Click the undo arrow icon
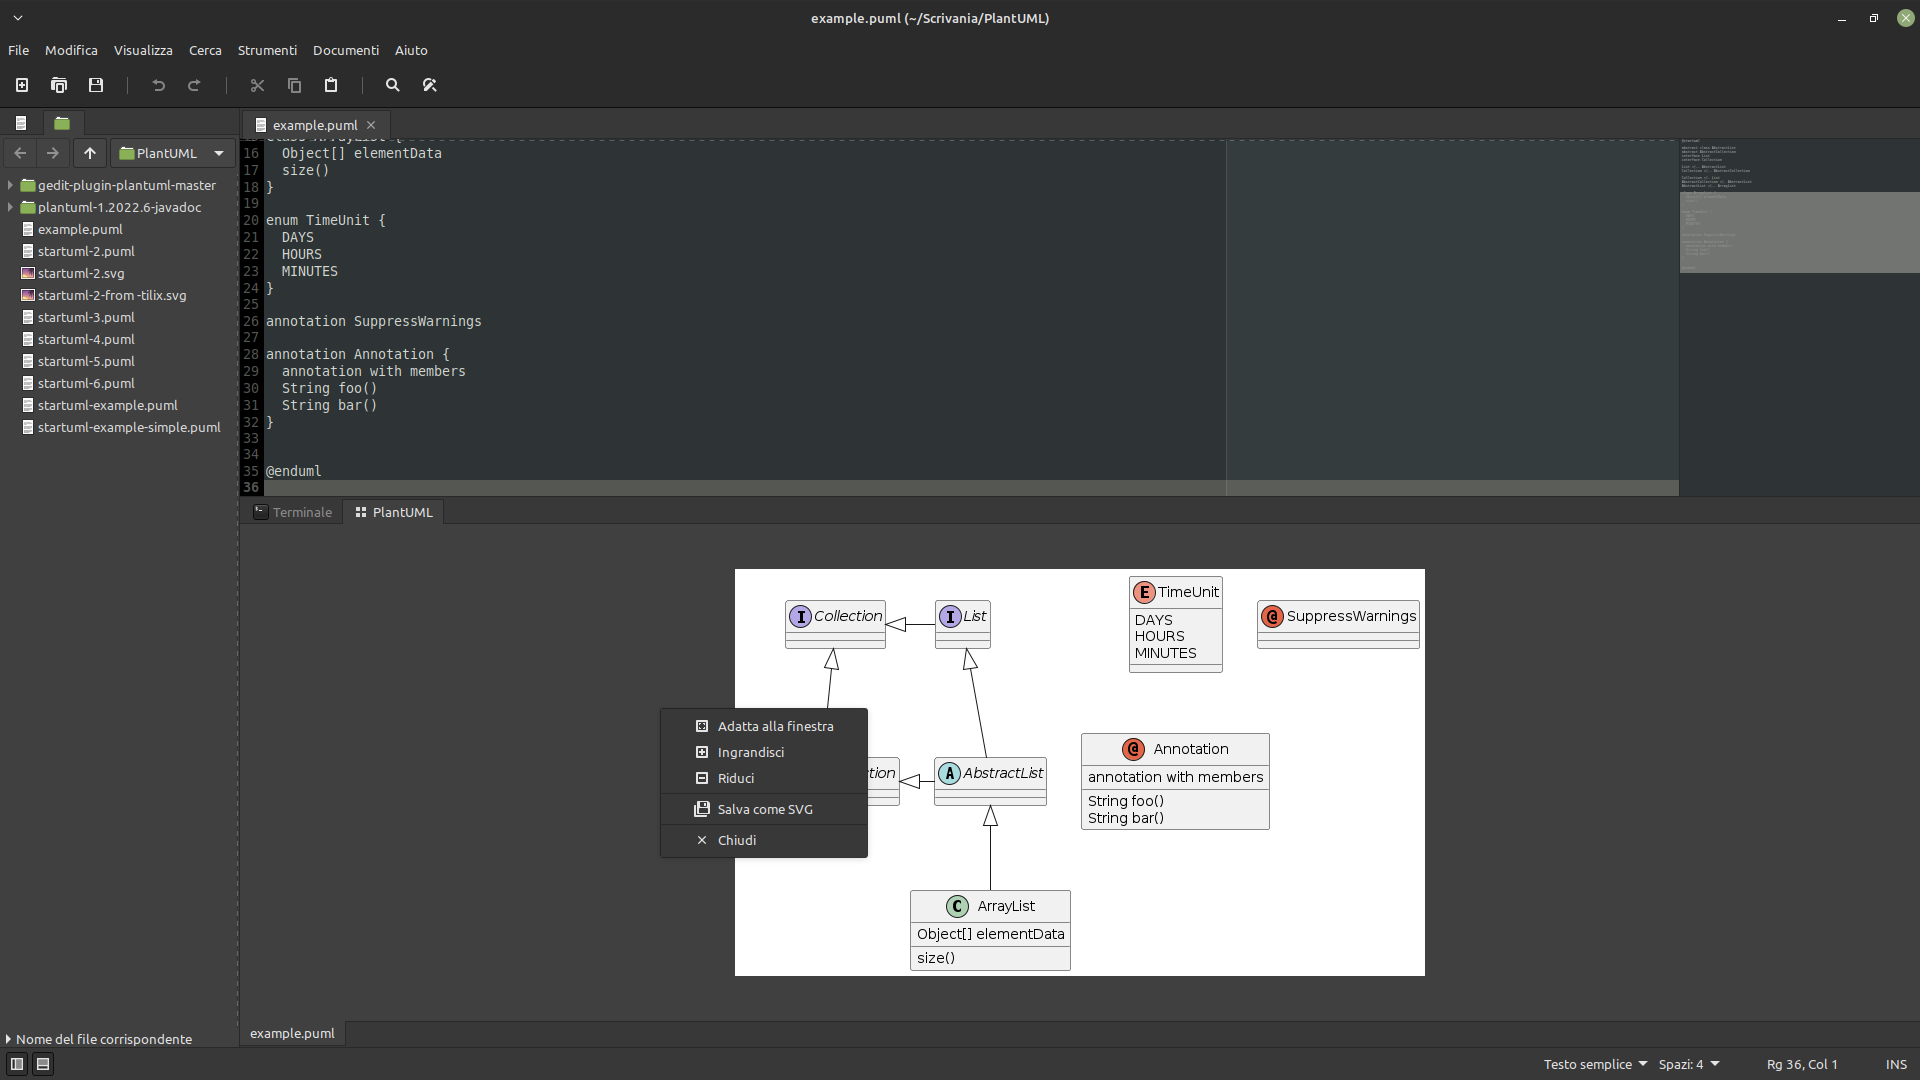The image size is (1920, 1080). coord(158,85)
